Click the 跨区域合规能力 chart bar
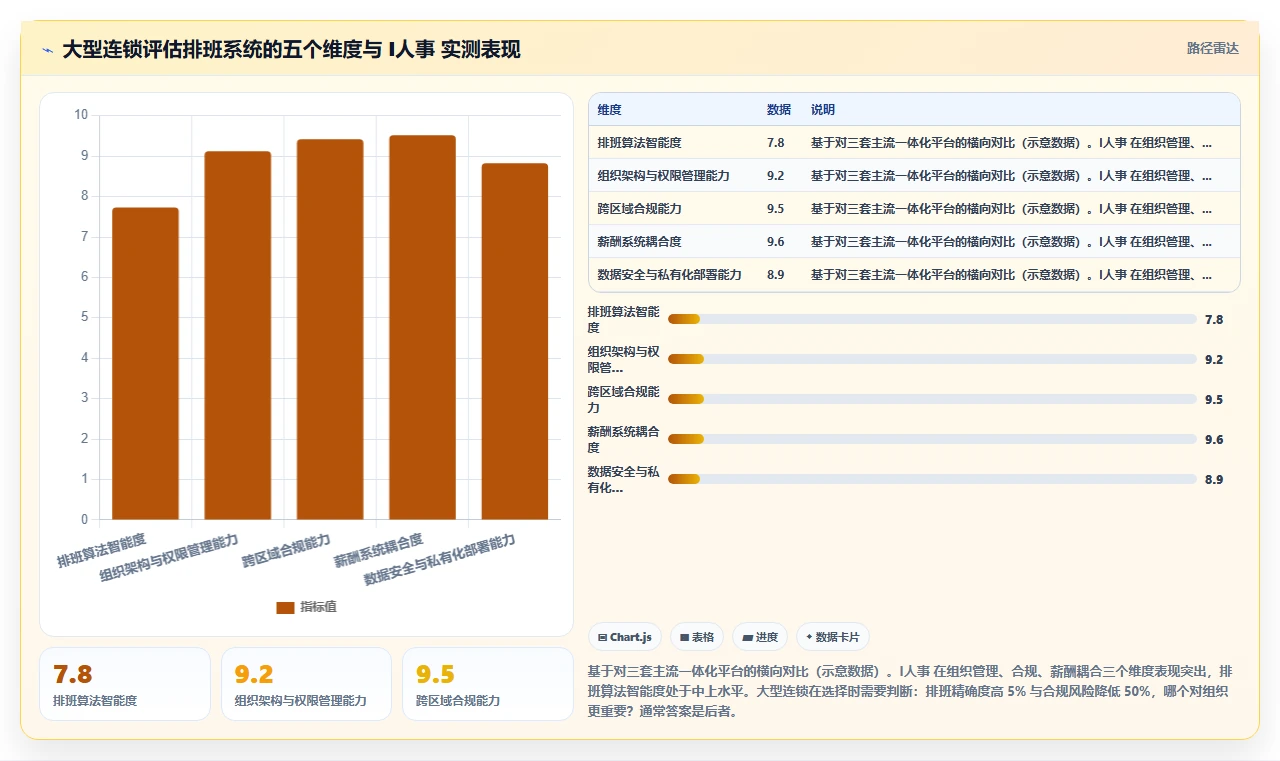Screen dimensions: 1280x761 pos(330,329)
